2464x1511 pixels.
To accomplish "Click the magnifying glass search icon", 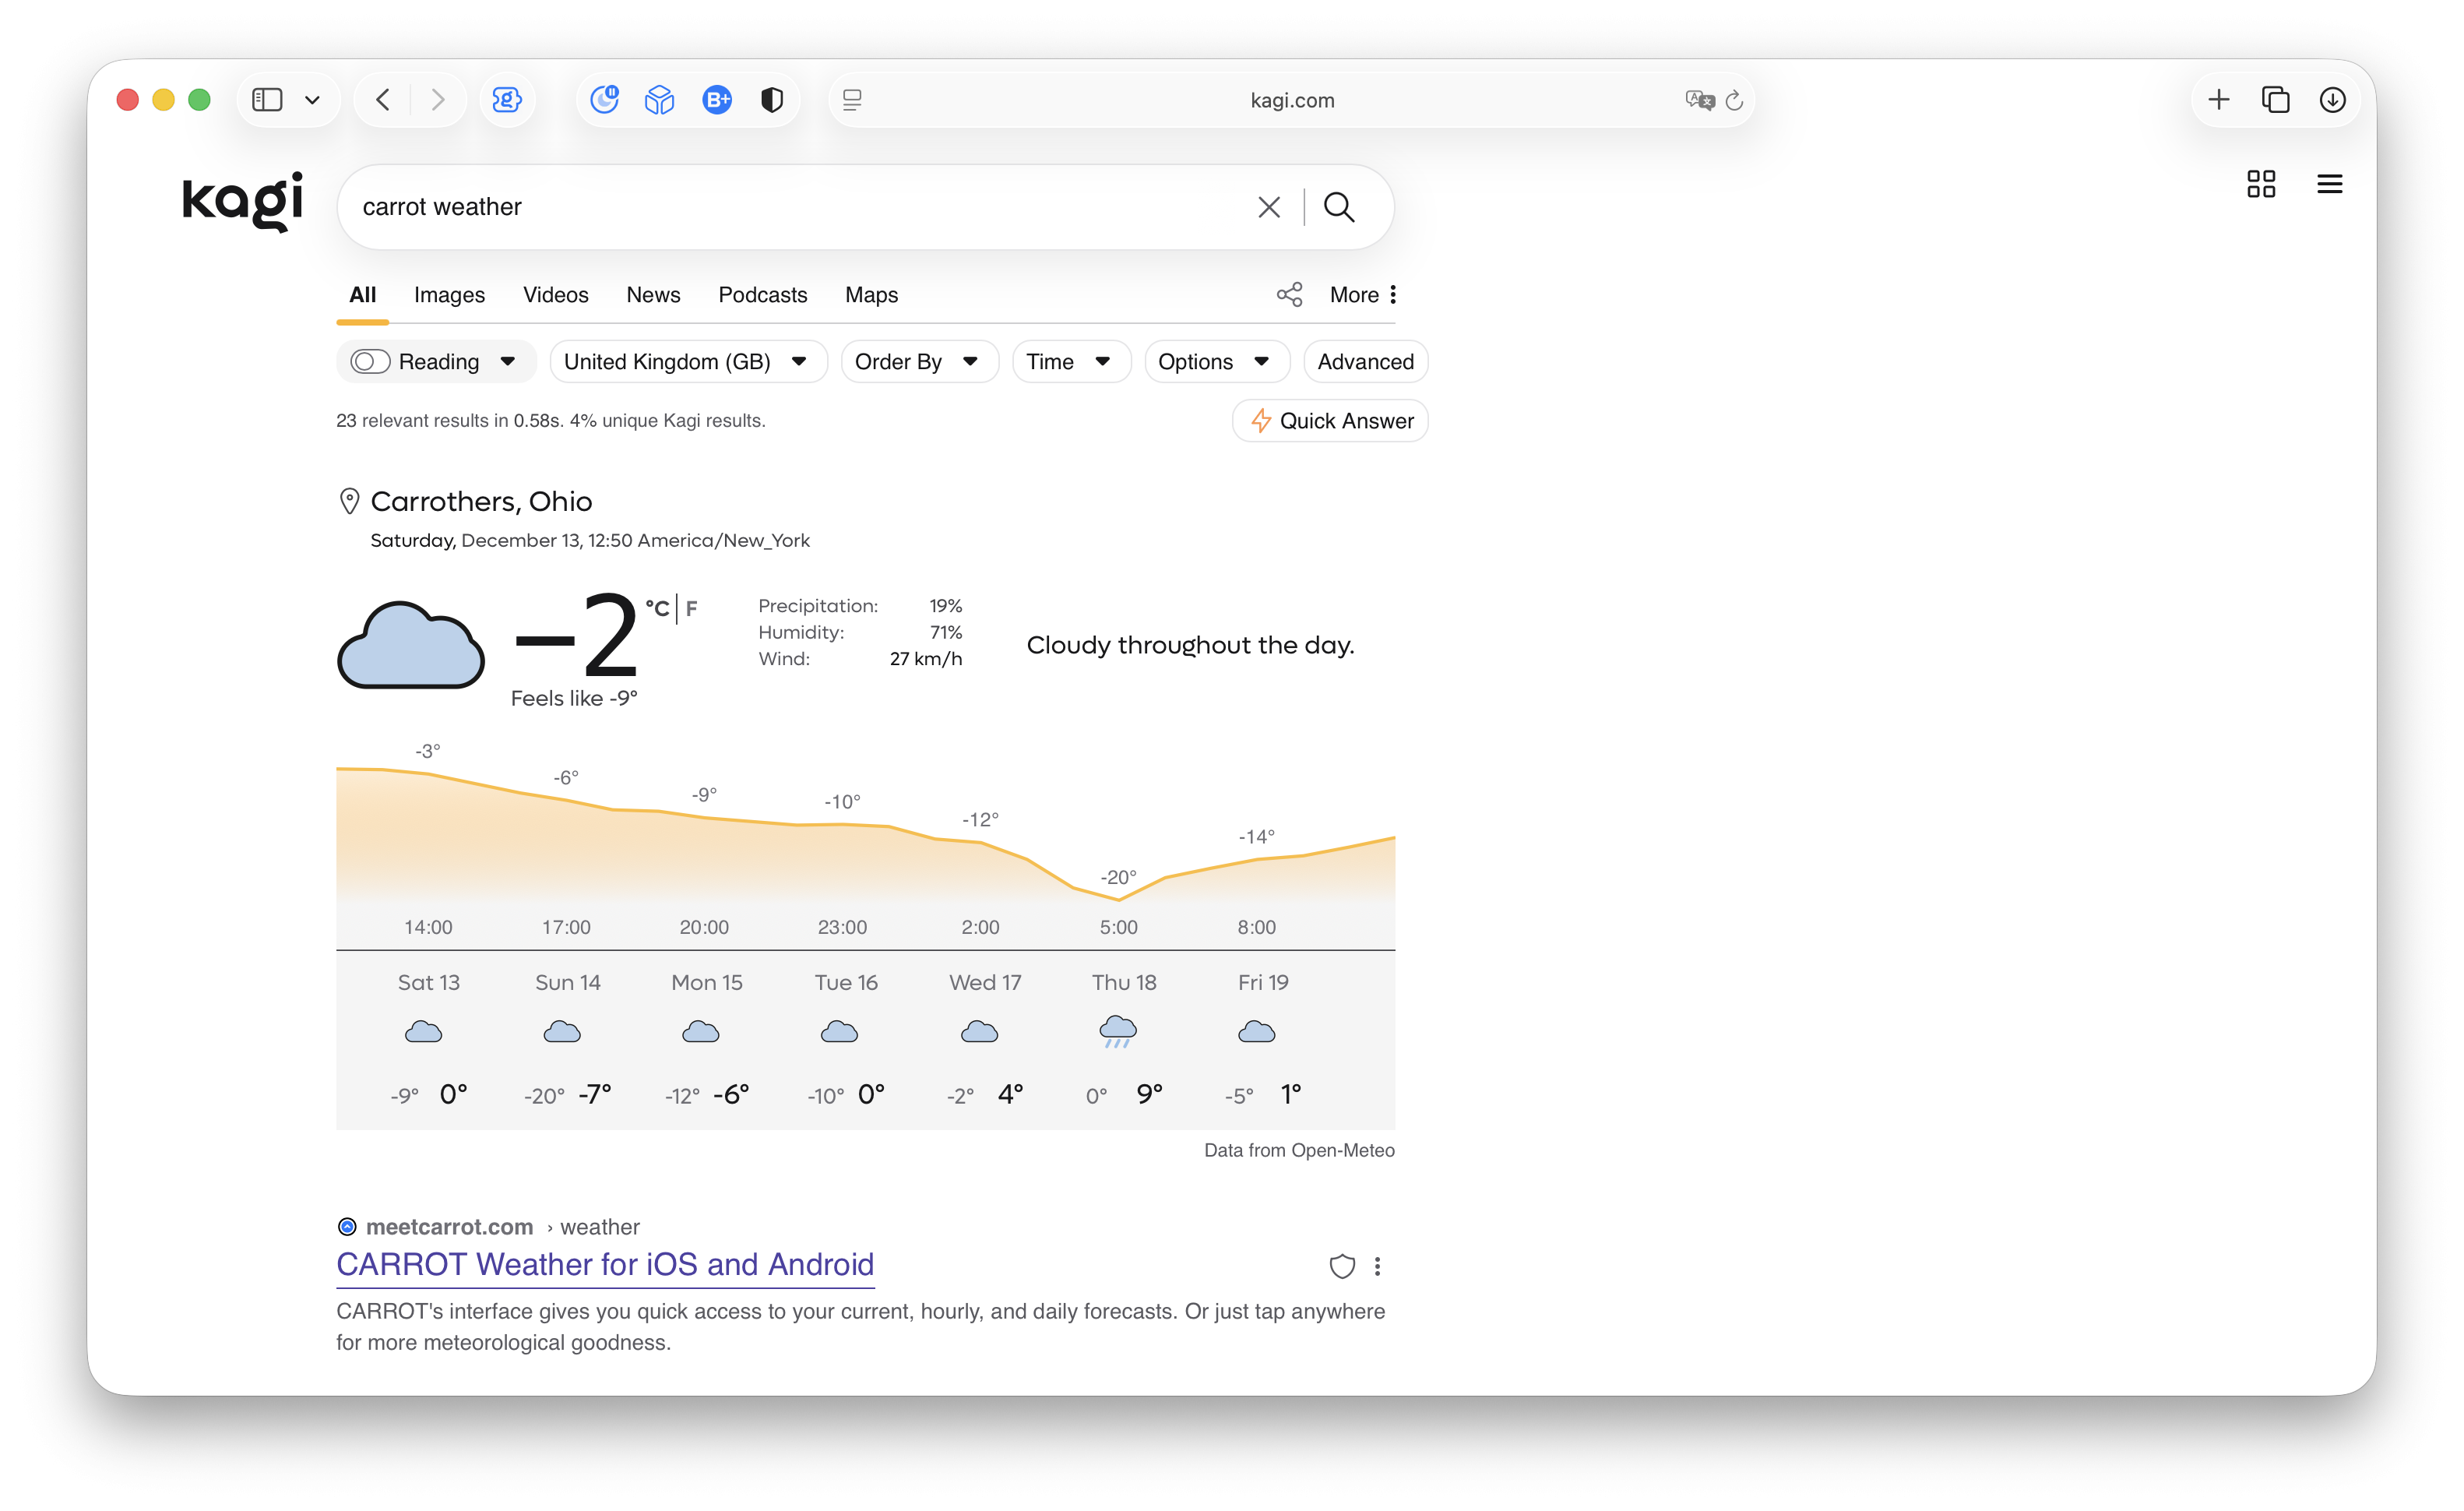I will tap(1338, 207).
